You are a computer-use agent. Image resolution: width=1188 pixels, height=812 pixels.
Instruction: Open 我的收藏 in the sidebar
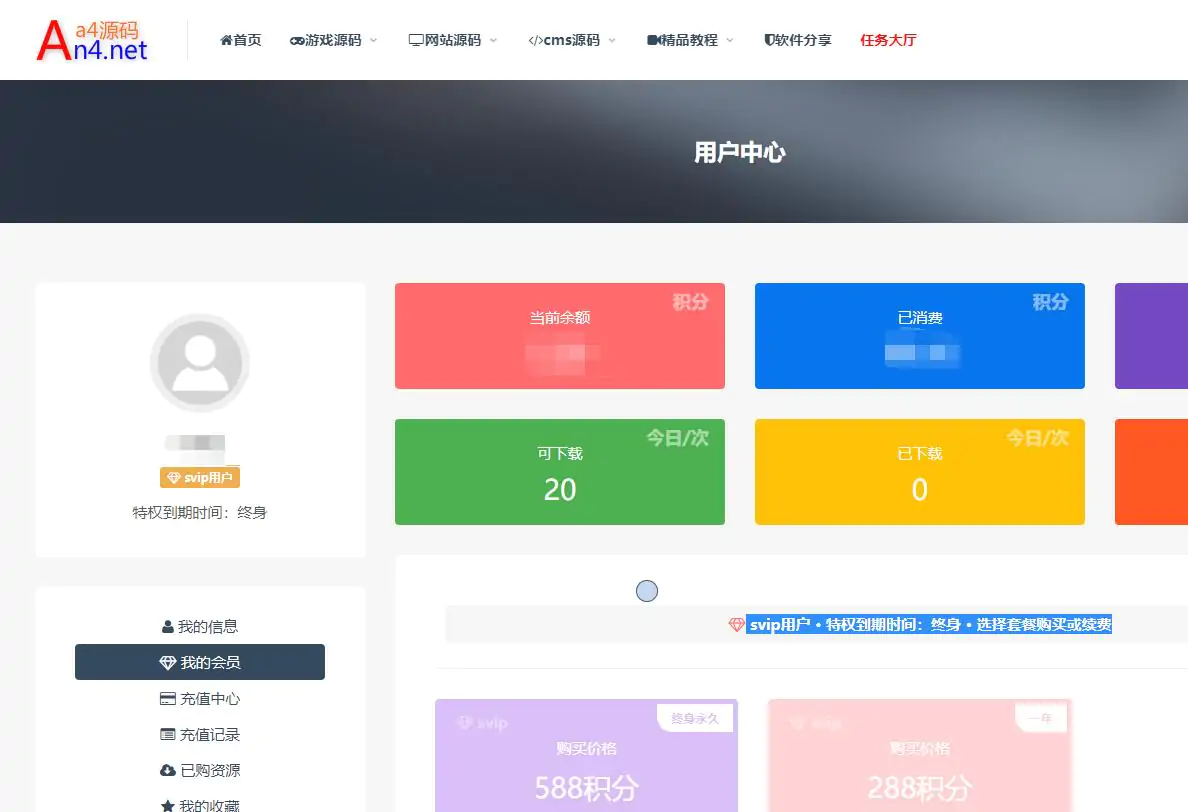click(200, 804)
